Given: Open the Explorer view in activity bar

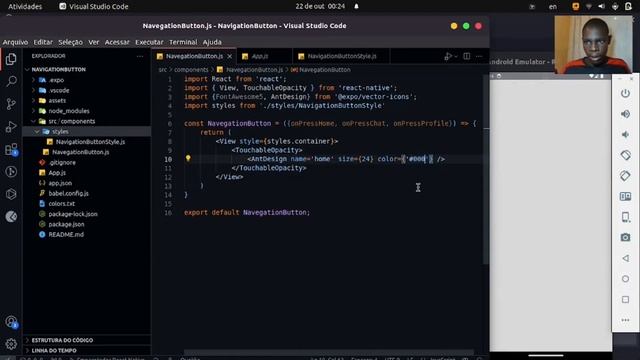Looking at the screenshot, I should pyautogui.click(x=11, y=59).
